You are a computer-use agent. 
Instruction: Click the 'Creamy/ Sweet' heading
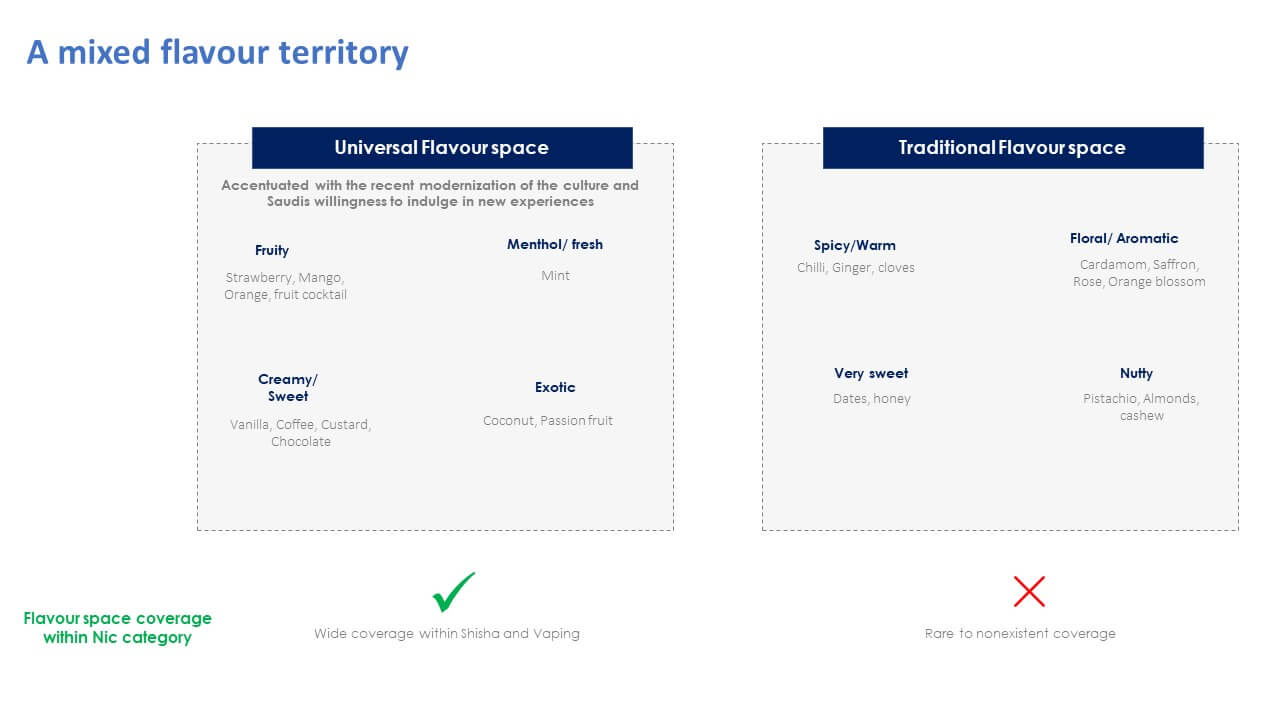point(288,388)
